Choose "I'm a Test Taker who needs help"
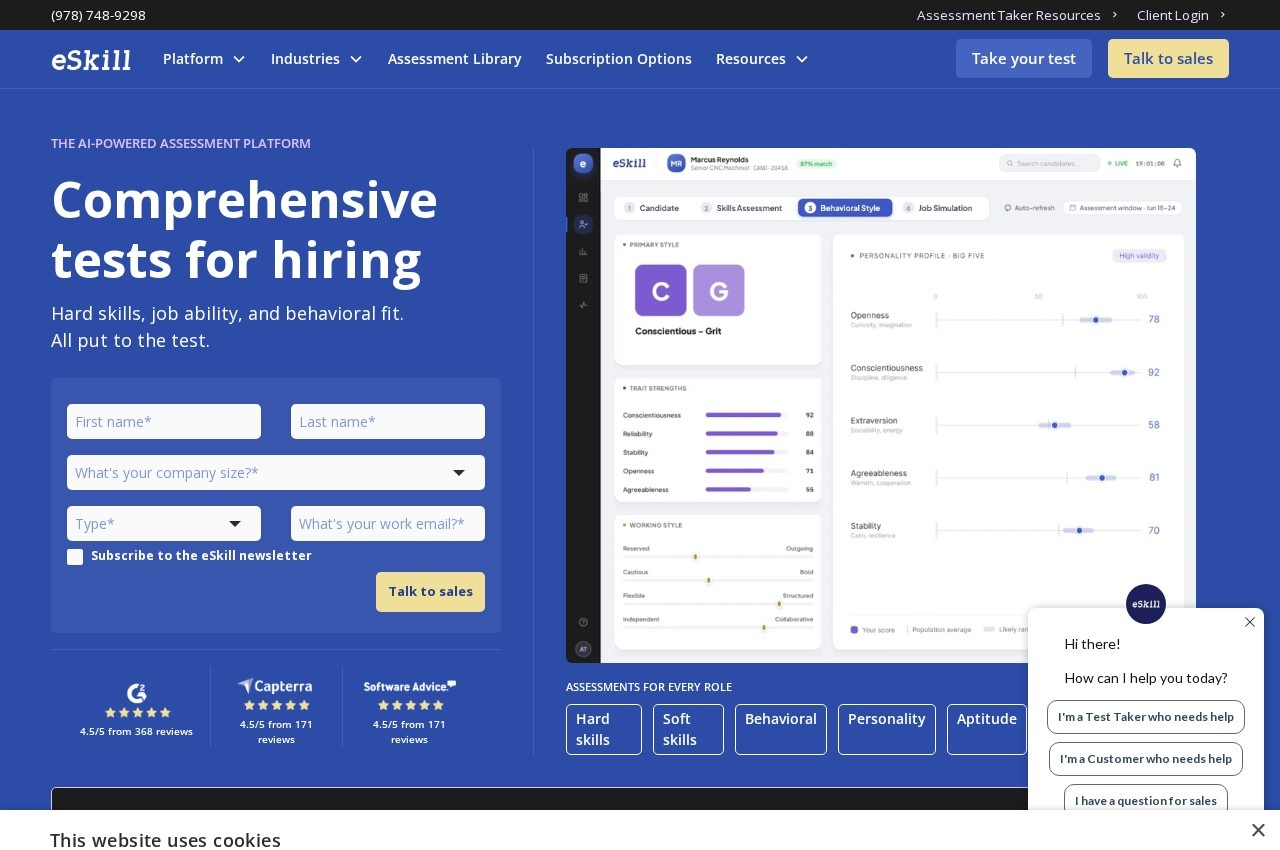 tap(1146, 717)
